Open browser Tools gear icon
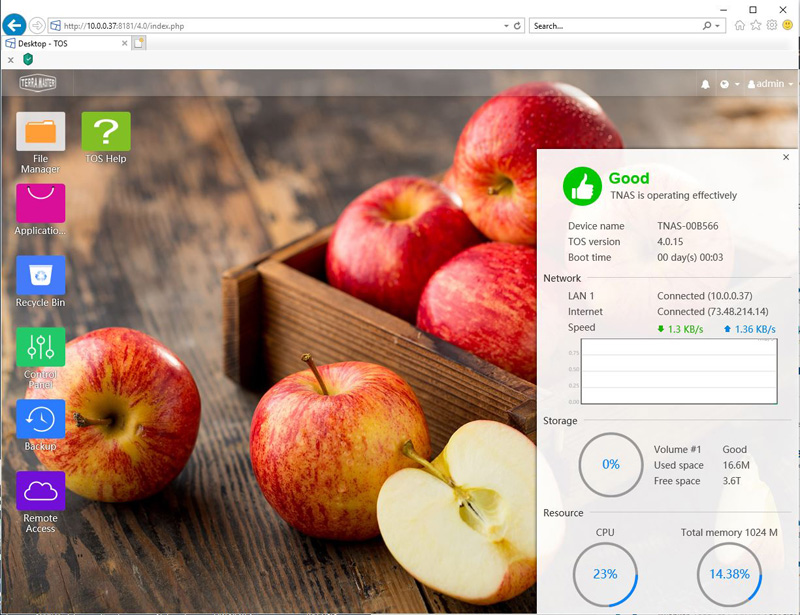The height and width of the screenshot is (615, 800). click(x=771, y=25)
